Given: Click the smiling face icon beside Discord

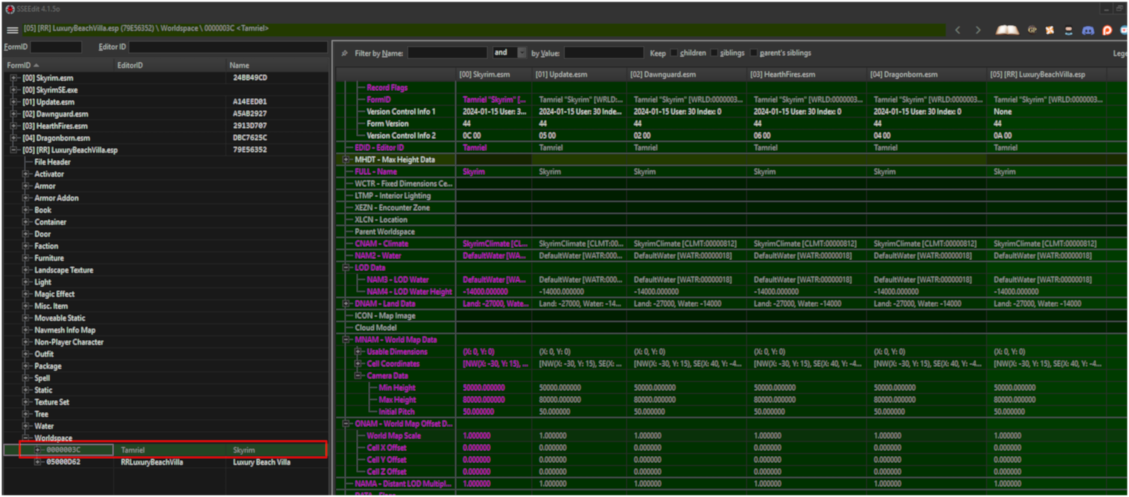Looking at the screenshot, I should 1069,30.
